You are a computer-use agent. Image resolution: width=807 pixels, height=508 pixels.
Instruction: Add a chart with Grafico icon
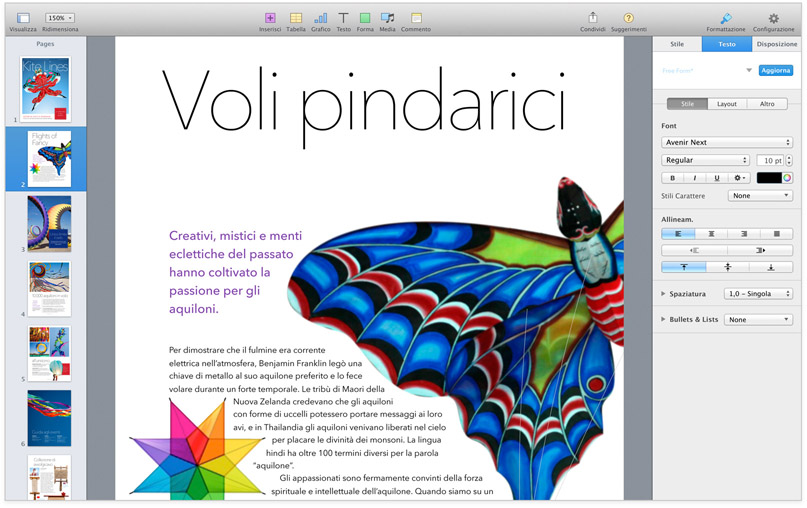[x=321, y=19]
